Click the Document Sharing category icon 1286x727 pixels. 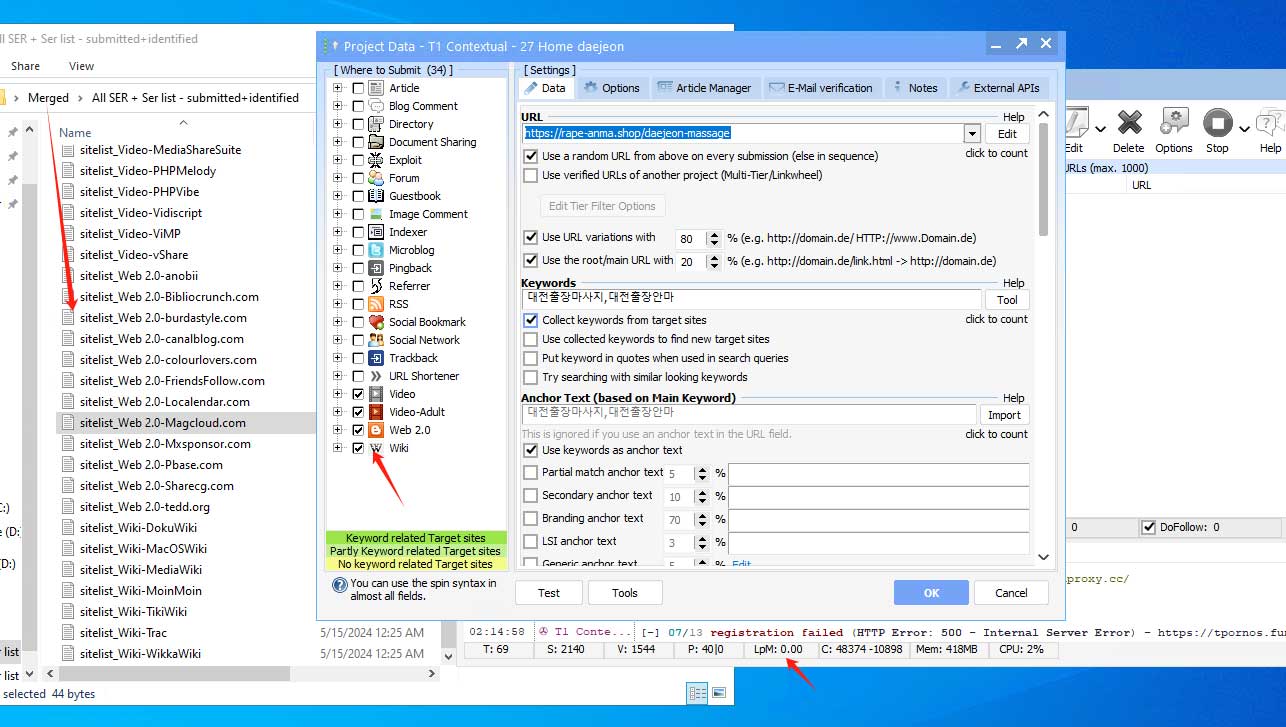pyautogui.click(x=376, y=142)
